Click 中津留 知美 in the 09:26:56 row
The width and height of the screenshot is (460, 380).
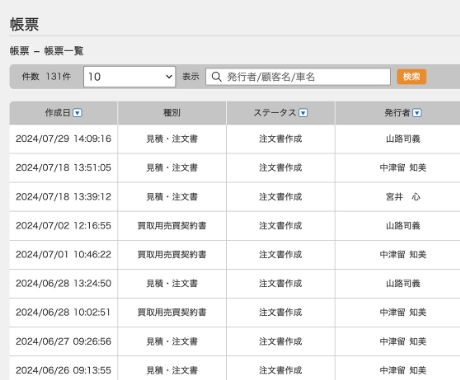click(x=403, y=341)
